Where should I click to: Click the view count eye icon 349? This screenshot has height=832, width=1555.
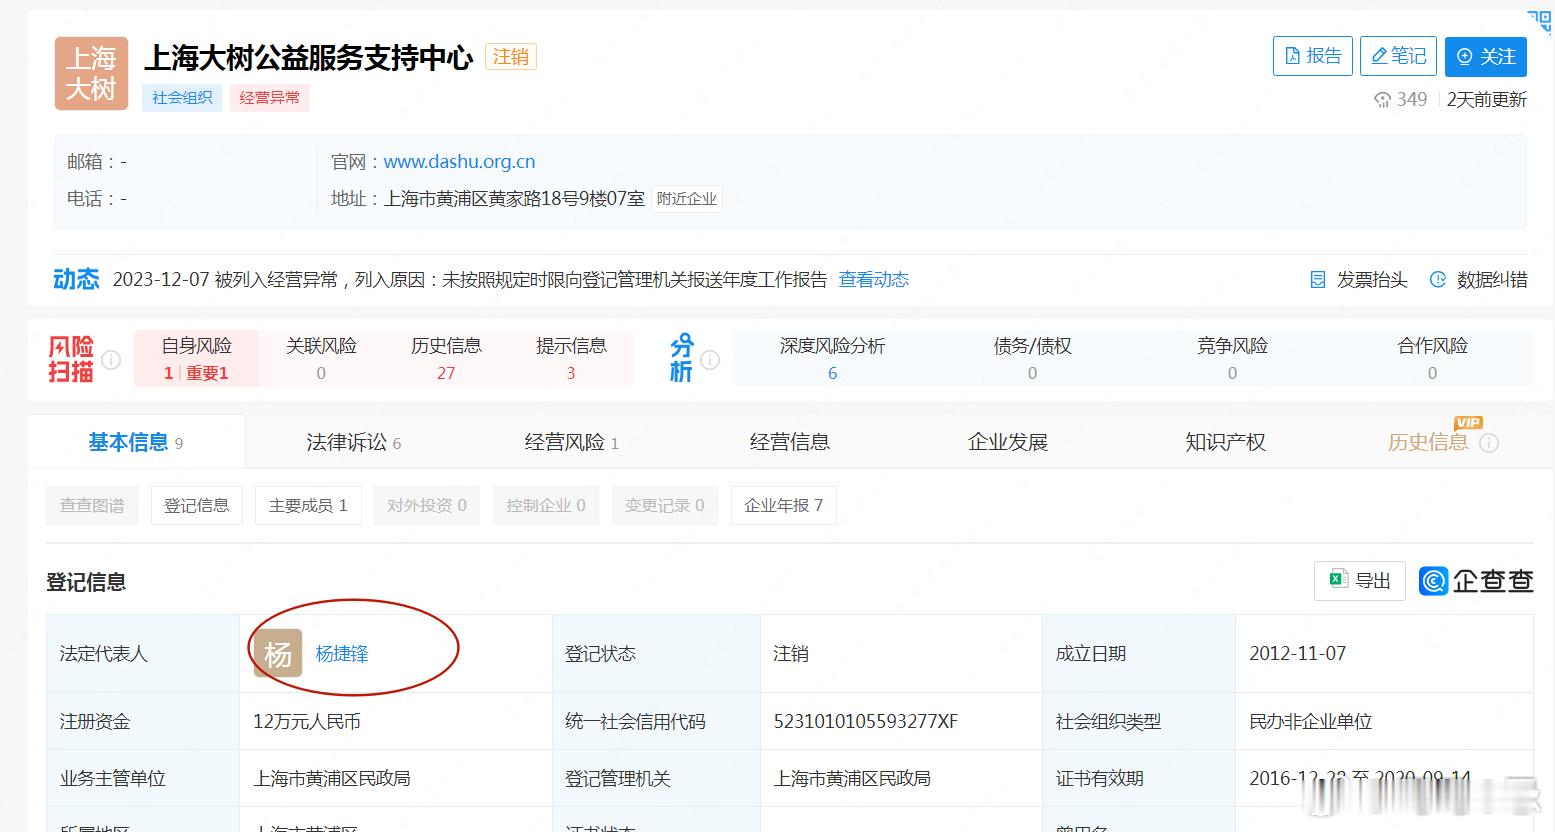(1383, 99)
